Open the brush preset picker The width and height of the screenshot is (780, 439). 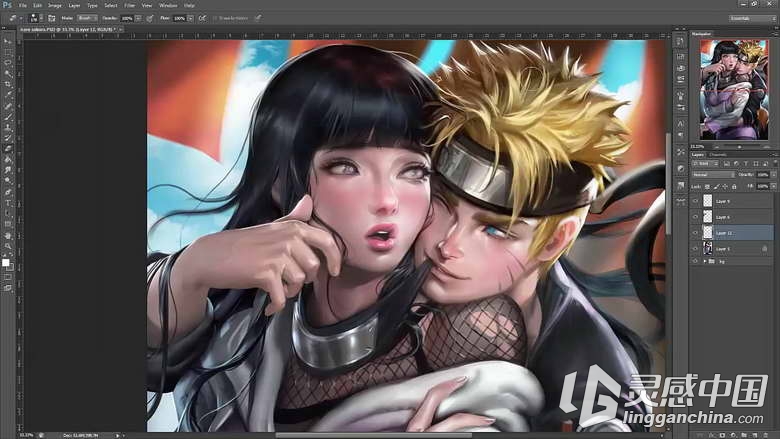(x=35, y=18)
